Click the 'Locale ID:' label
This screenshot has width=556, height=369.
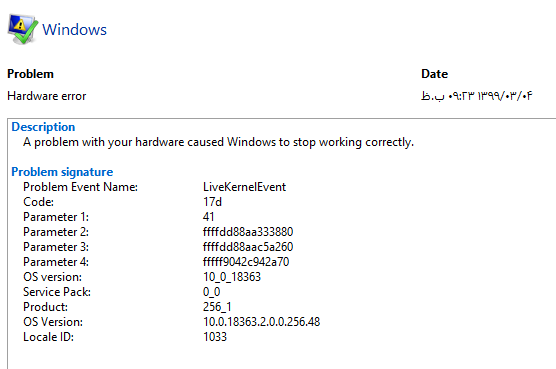pyautogui.click(x=49, y=337)
